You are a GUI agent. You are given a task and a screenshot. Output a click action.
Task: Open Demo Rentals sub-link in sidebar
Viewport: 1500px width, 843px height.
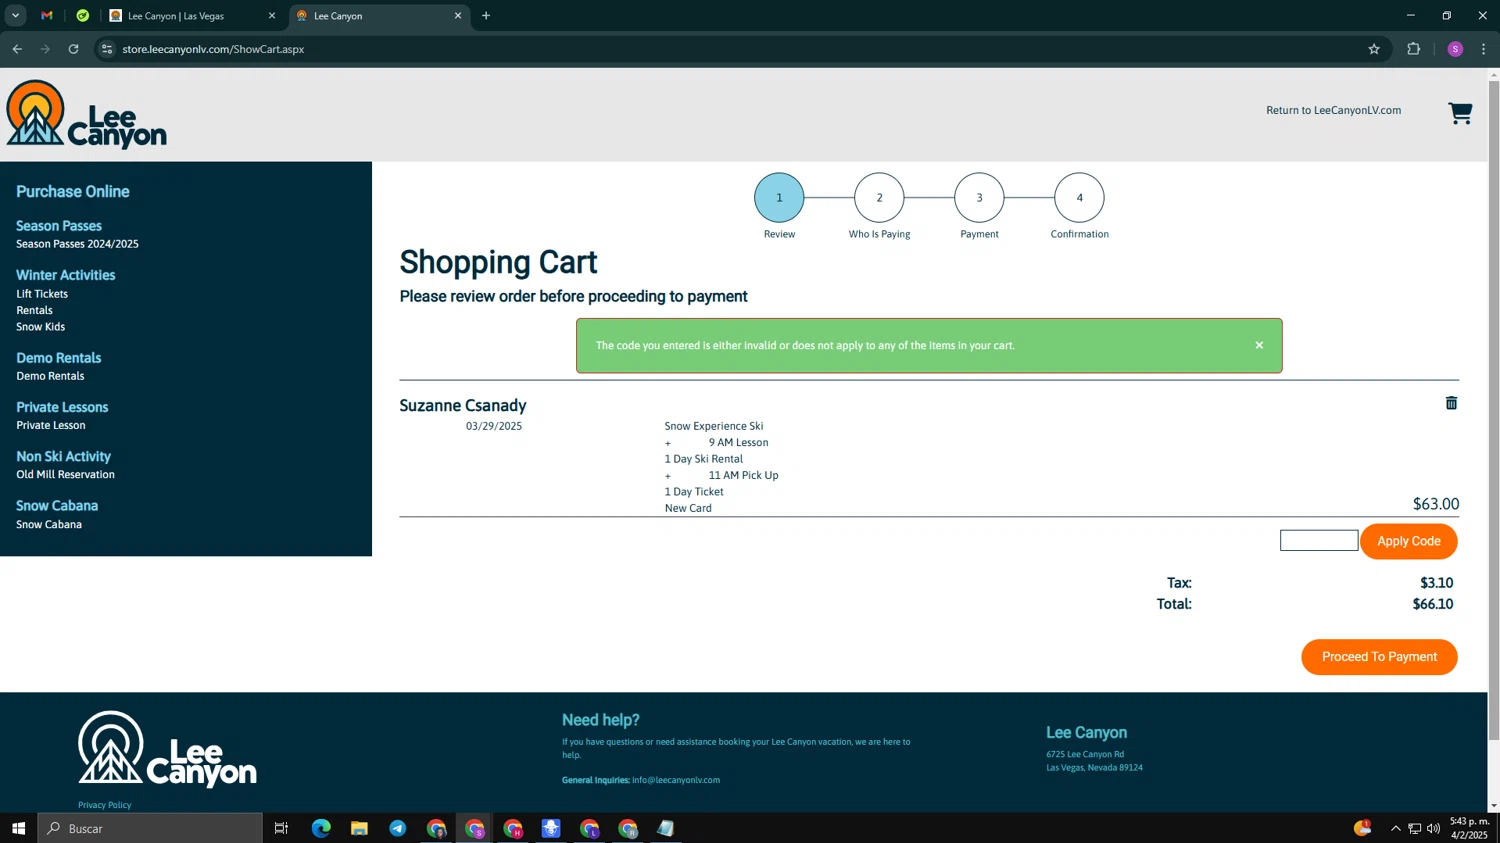50,376
